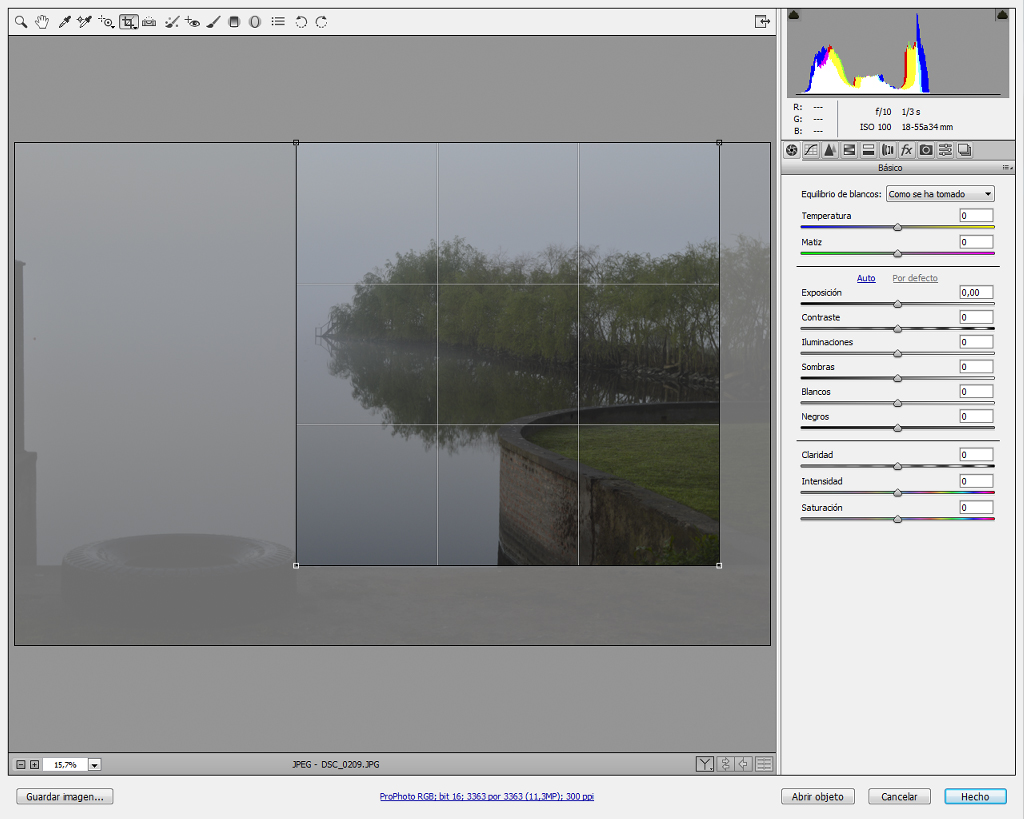This screenshot has height=819, width=1024.
Task: Activate the Targeted Adjustment tool
Action: (x=106, y=22)
